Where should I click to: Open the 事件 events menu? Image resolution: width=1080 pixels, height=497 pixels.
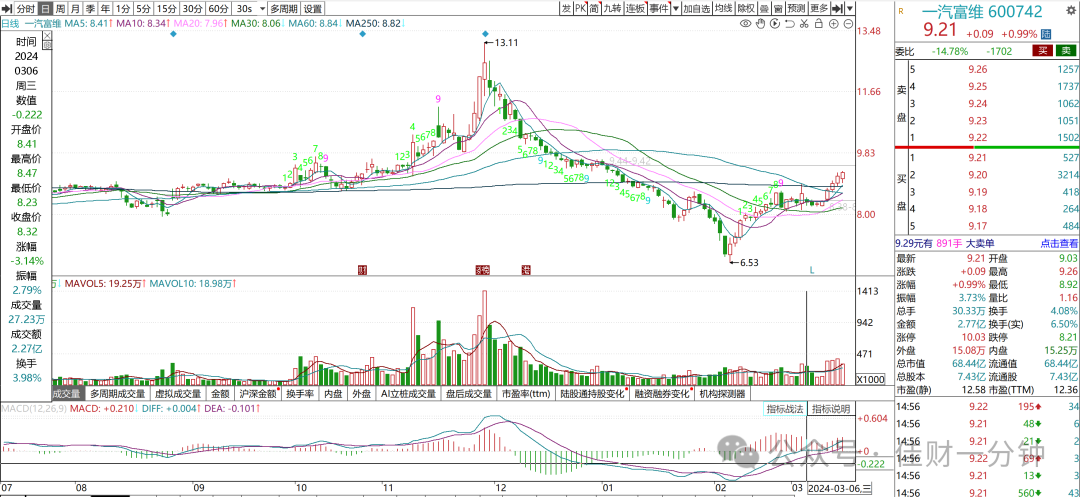(x=658, y=9)
